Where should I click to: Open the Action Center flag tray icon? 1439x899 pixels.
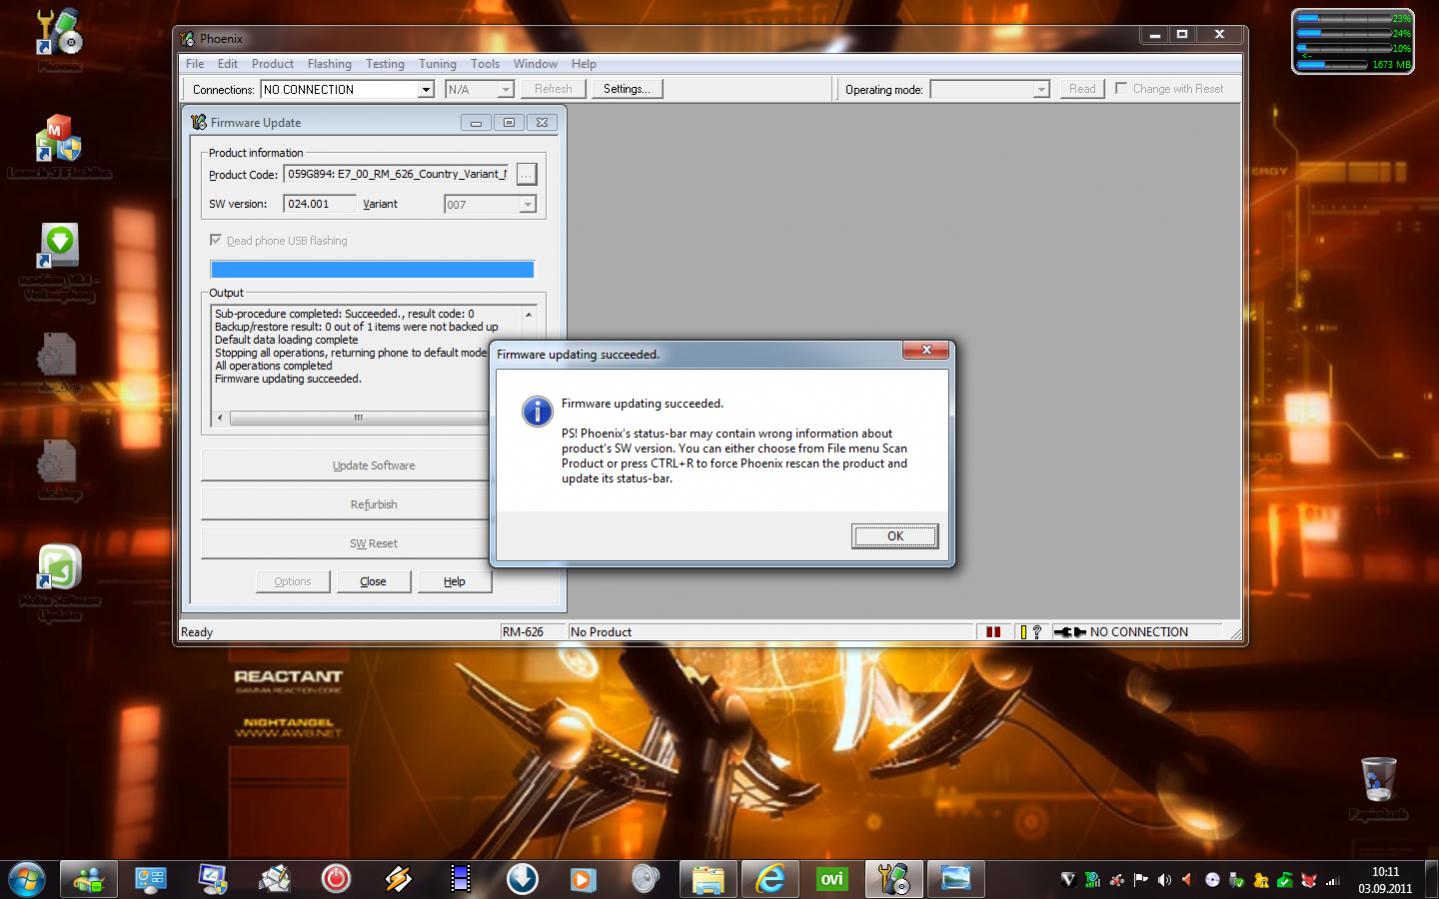1140,880
